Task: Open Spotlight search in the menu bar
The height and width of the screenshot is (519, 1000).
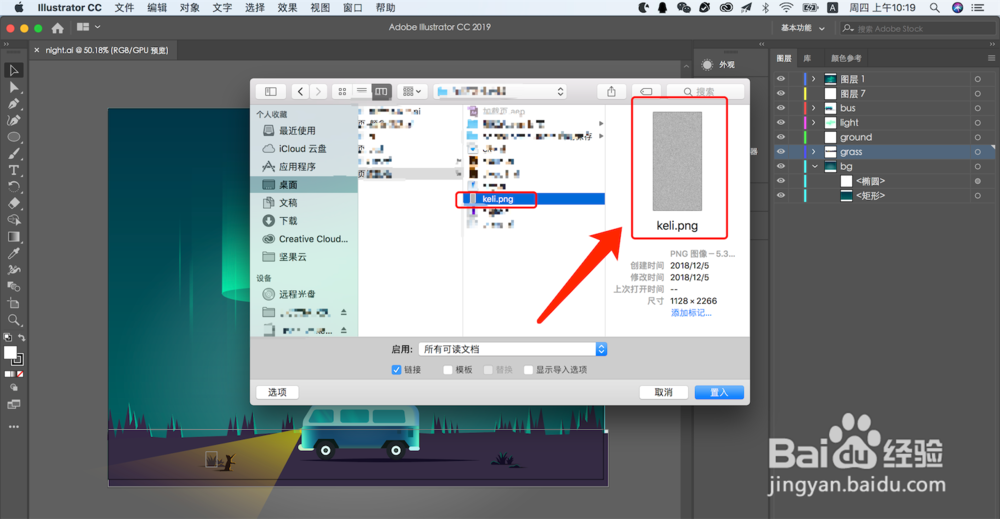Action: pyautogui.click(x=934, y=8)
